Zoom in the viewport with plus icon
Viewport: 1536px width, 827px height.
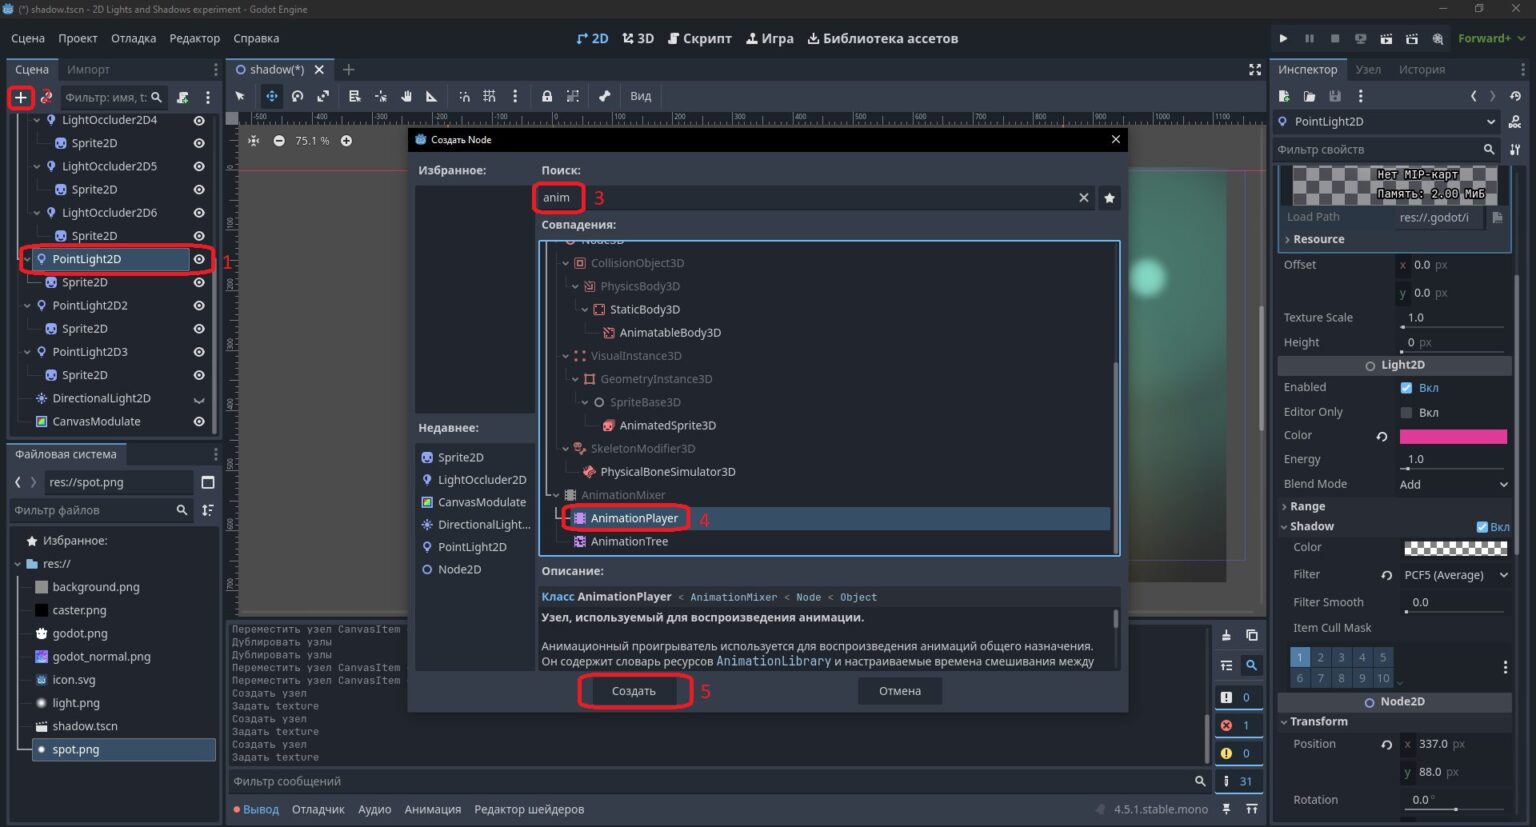click(x=346, y=141)
